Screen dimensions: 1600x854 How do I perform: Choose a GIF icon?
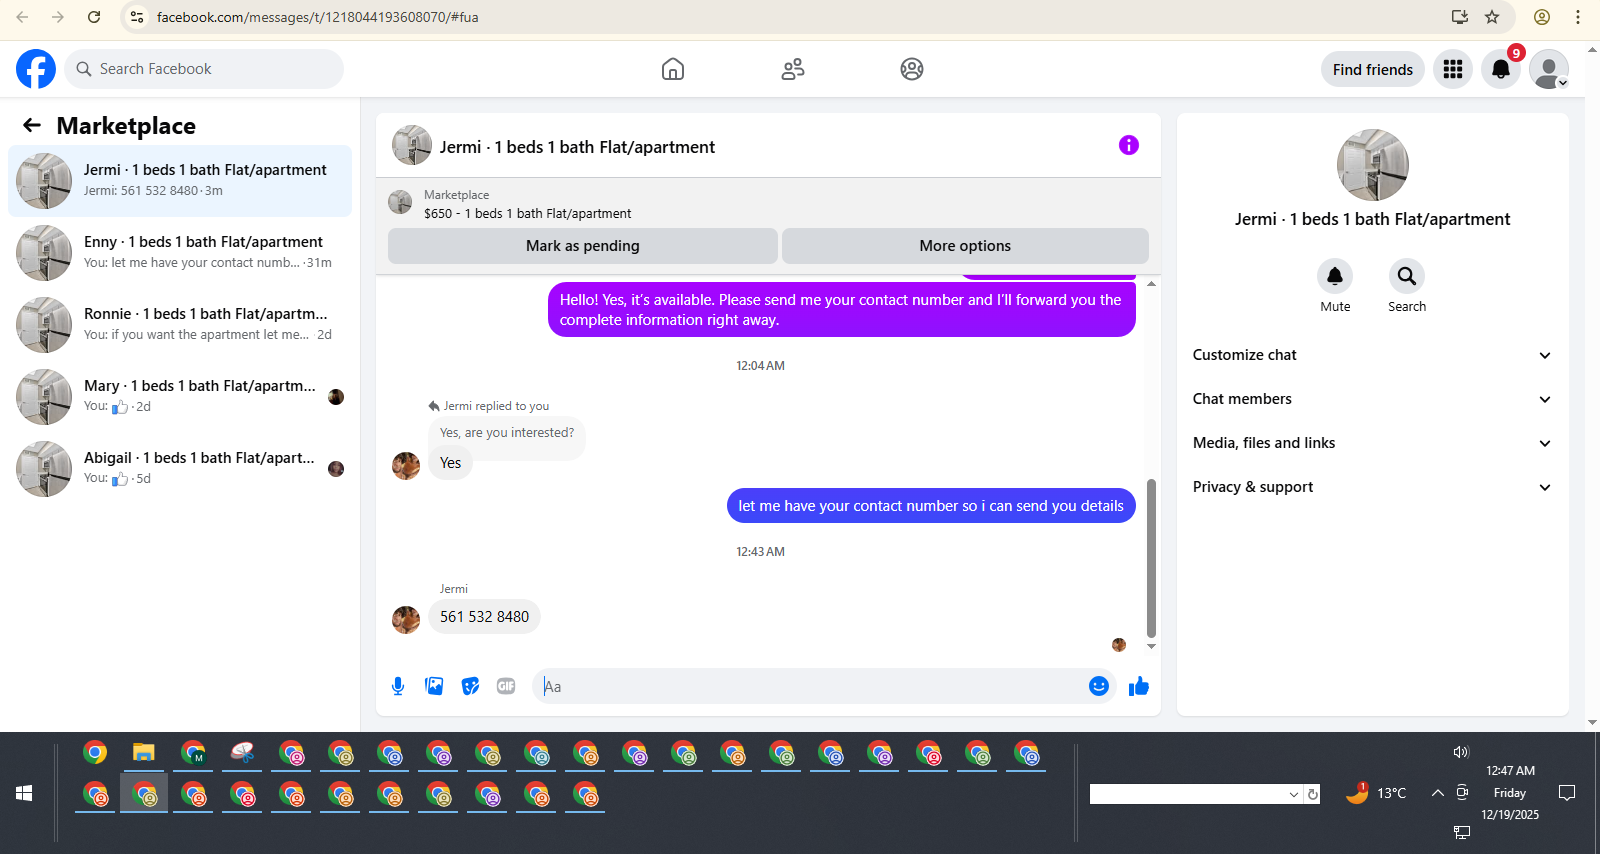click(506, 686)
